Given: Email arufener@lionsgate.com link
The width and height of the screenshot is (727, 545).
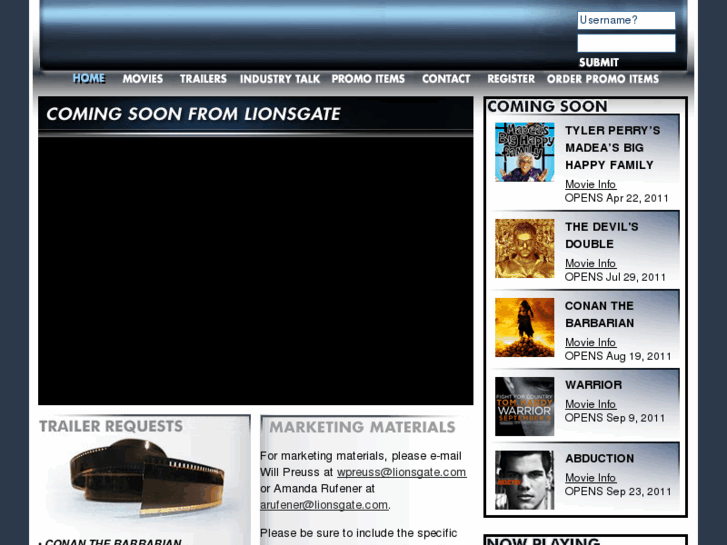Looking at the screenshot, I should pyautogui.click(x=324, y=505).
